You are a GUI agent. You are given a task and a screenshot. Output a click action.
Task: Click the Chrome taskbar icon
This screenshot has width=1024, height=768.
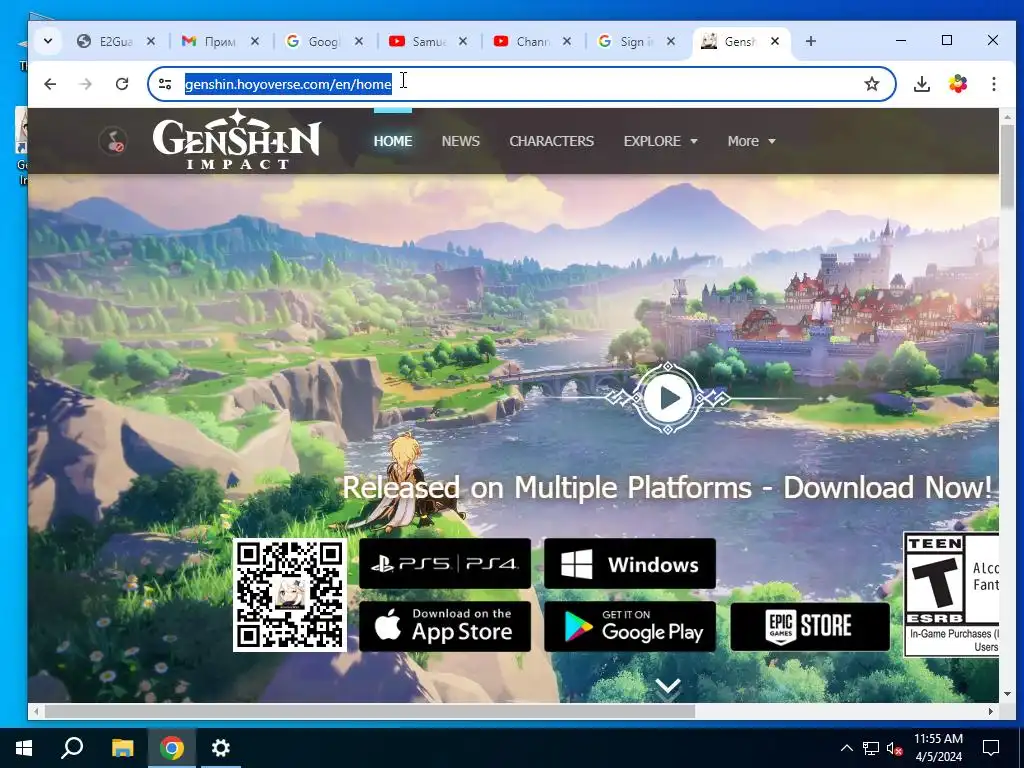(172, 748)
